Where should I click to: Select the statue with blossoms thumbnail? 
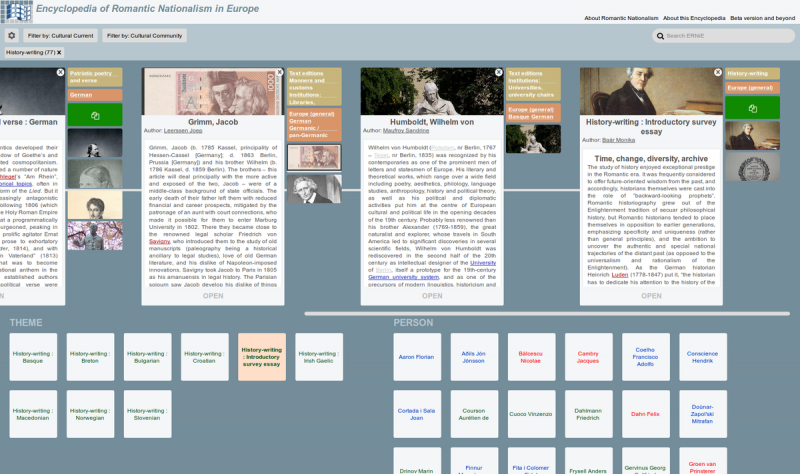(95, 236)
